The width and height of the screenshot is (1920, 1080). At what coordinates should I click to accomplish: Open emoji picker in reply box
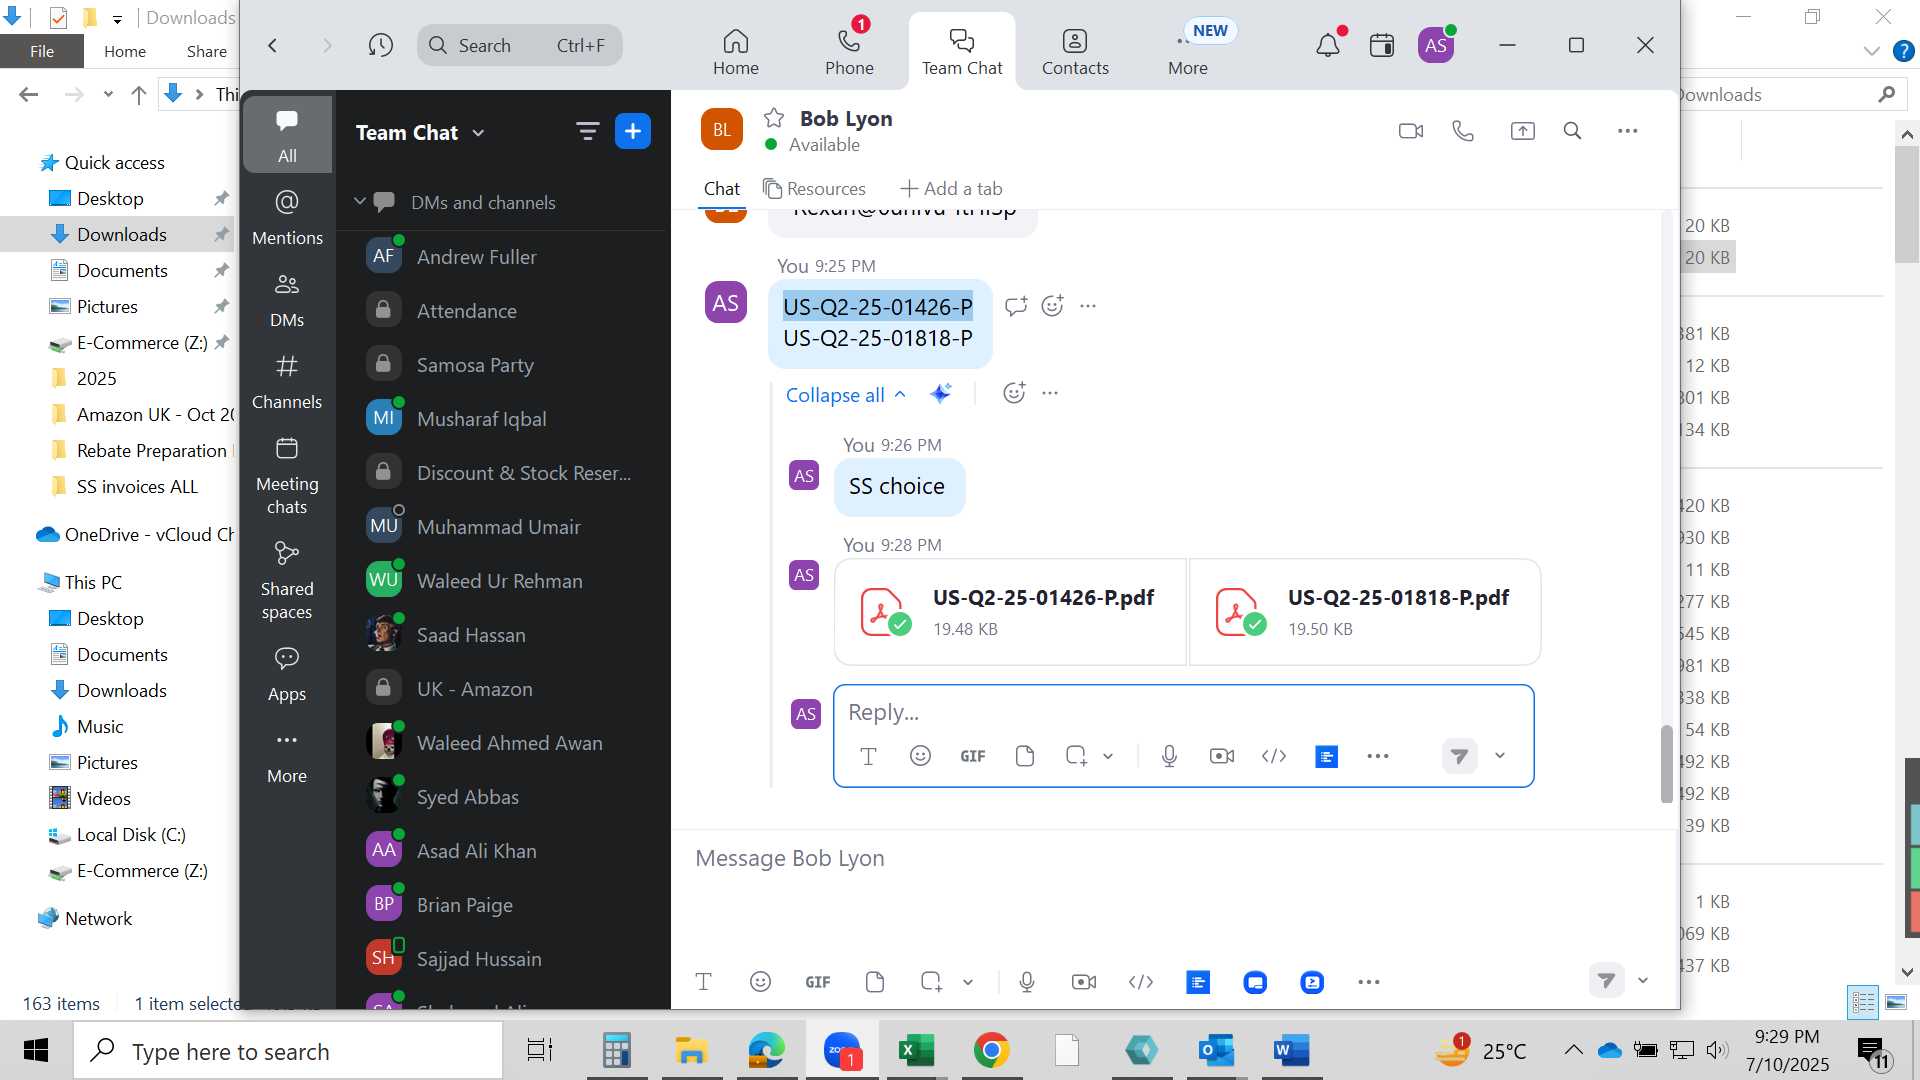pyautogui.click(x=920, y=756)
